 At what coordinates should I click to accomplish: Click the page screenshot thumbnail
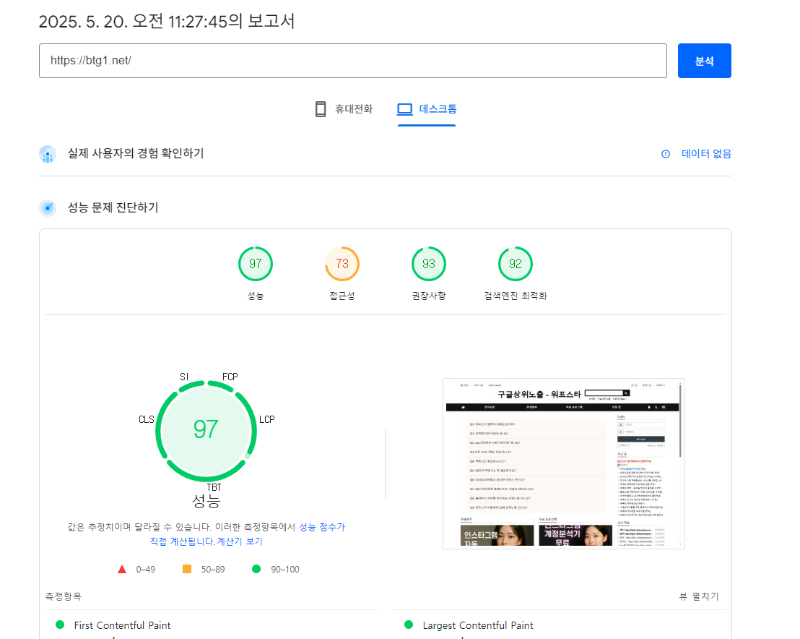(563, 463)
